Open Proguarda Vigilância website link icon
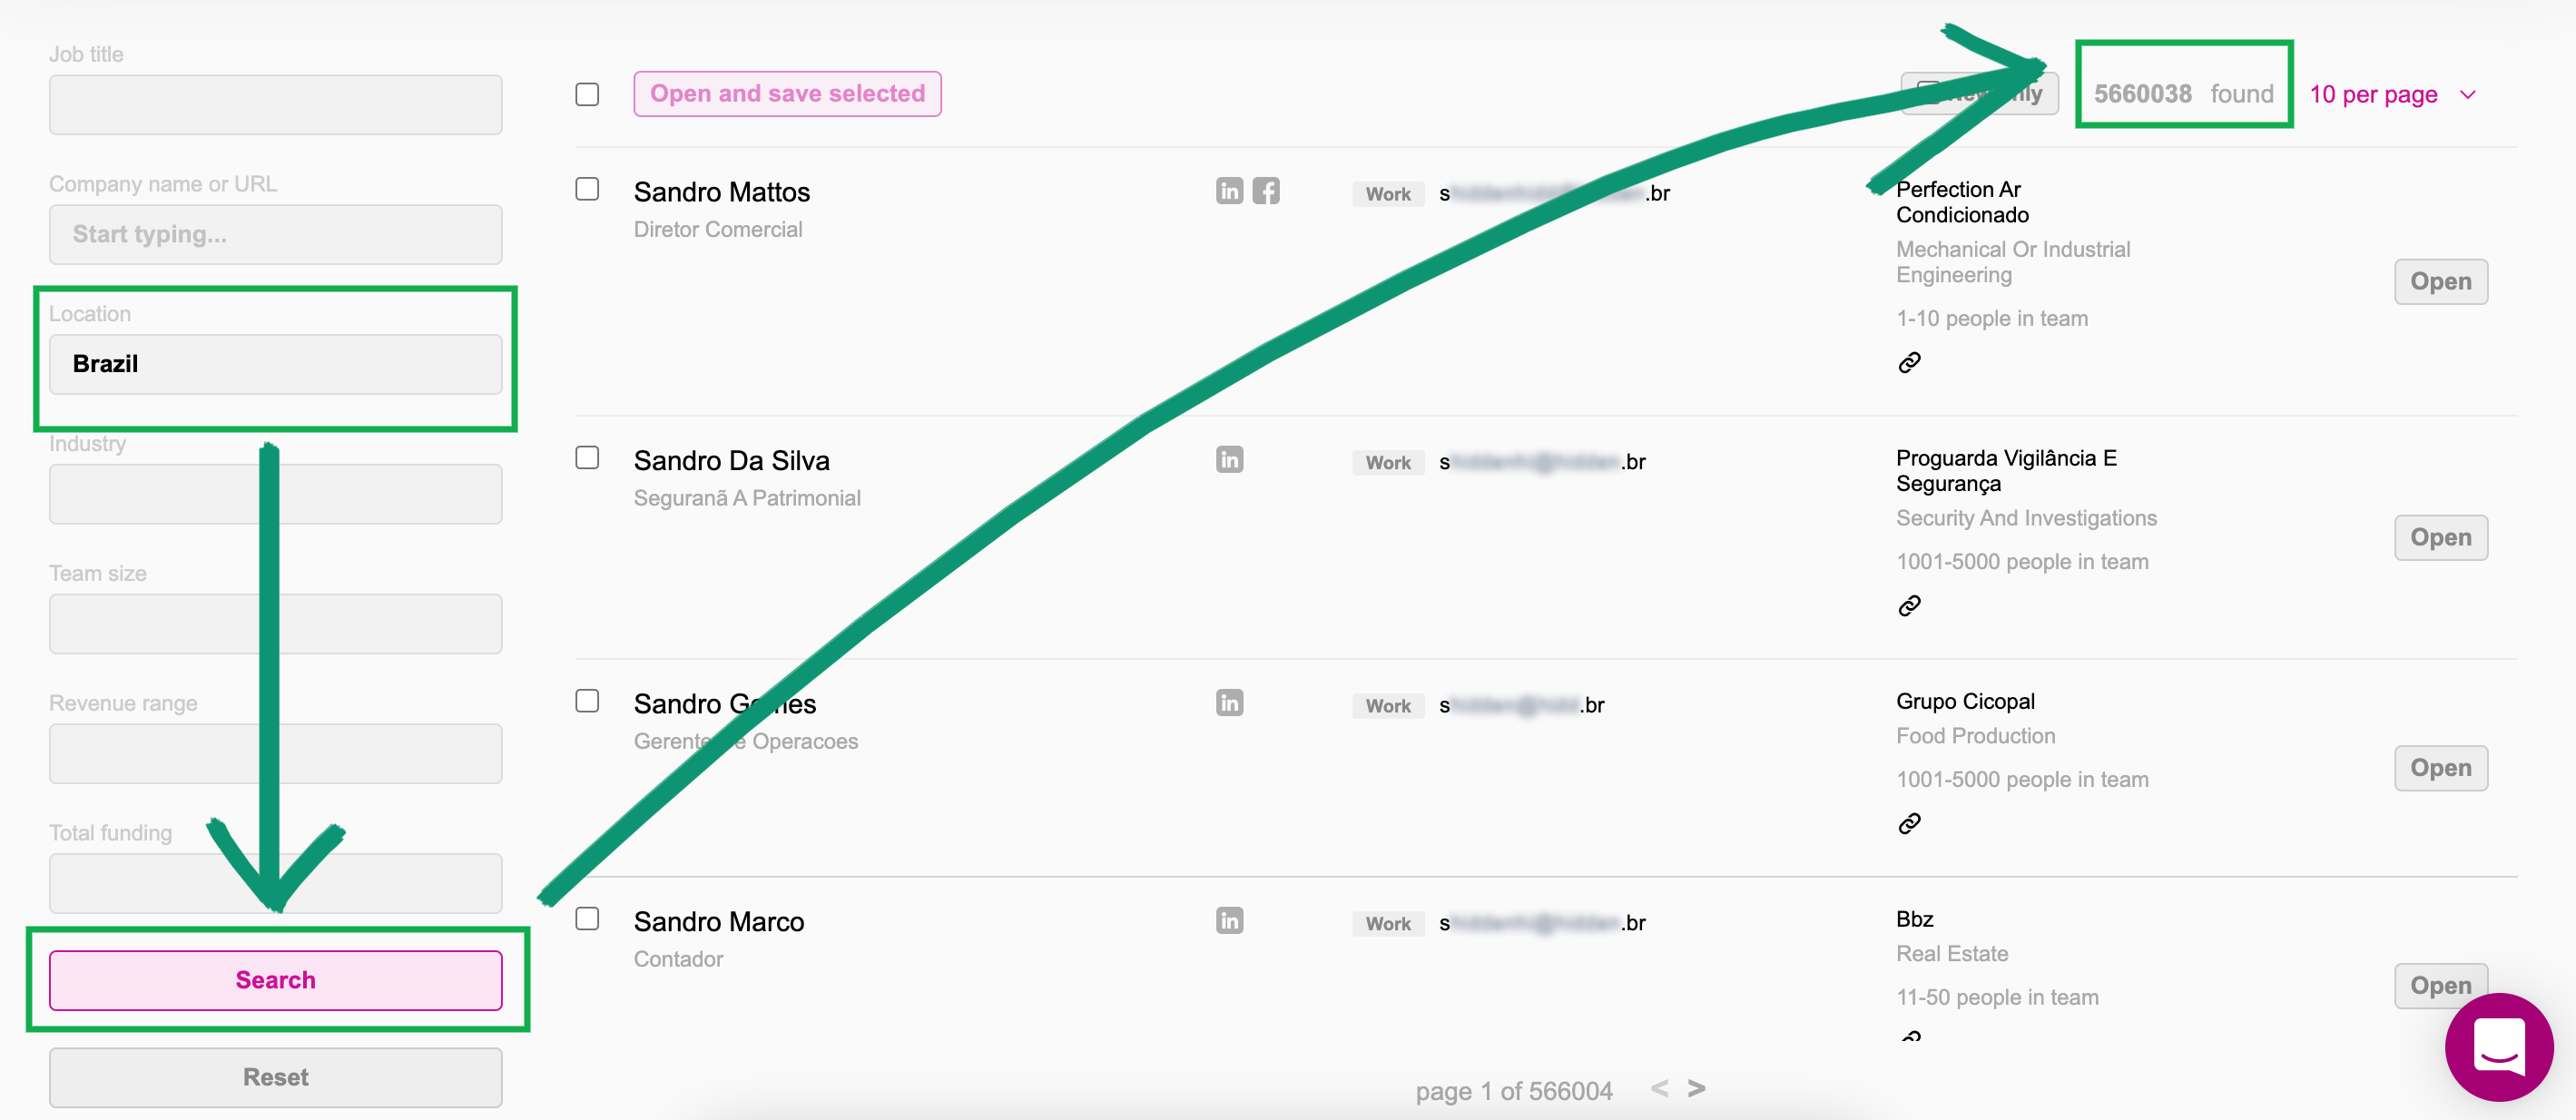 [1909, 606]
